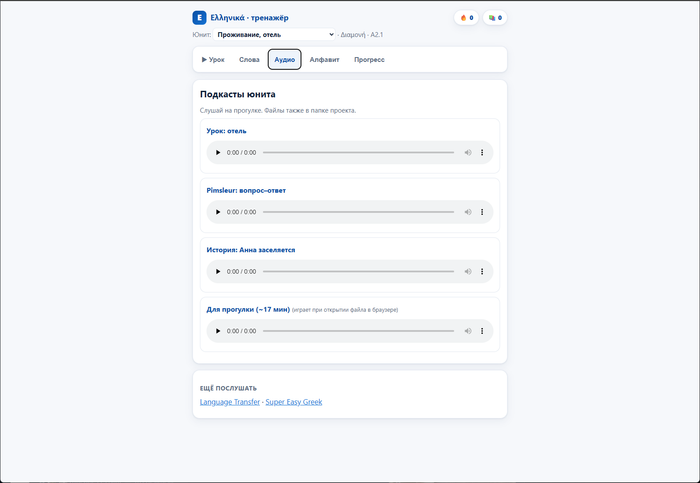
Task: Expand the Юнит dropdown 'Проживание, отель'
Action: coord(274,34)
